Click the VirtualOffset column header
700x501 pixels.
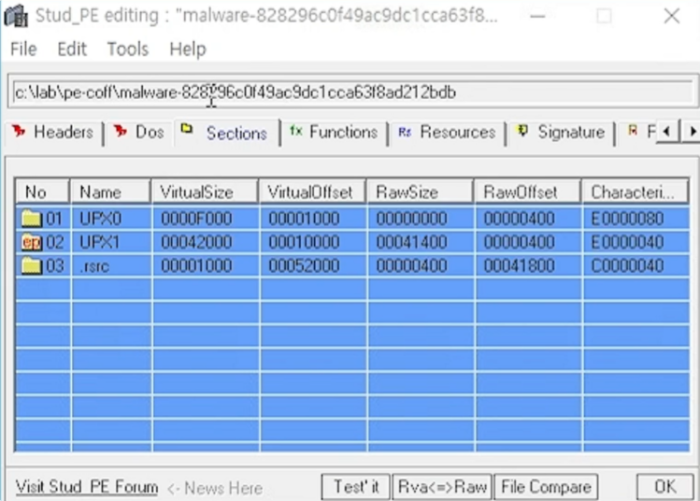click(x=312, y=192)
